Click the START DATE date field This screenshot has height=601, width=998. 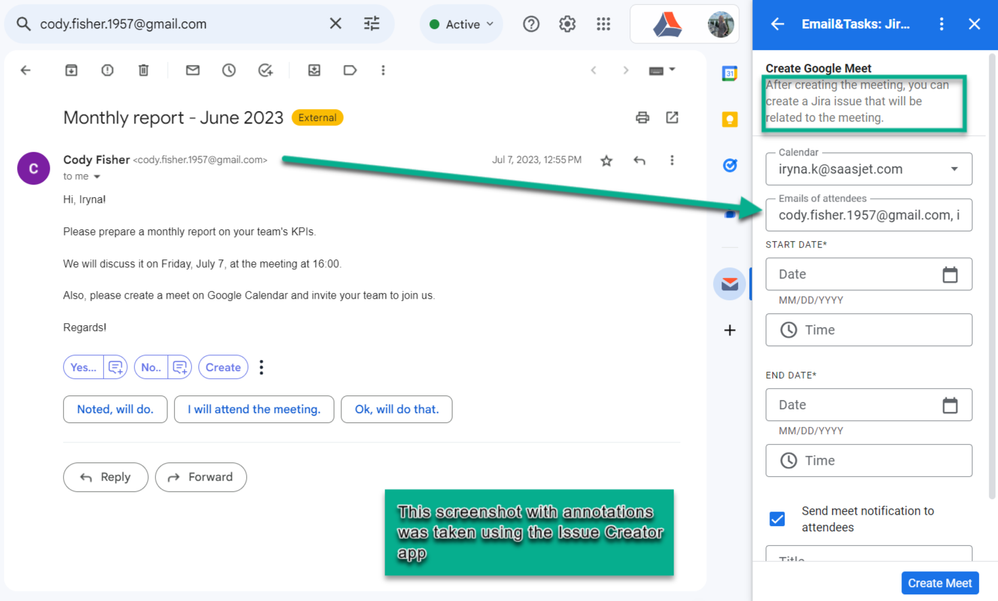click(x=869, y=274)
